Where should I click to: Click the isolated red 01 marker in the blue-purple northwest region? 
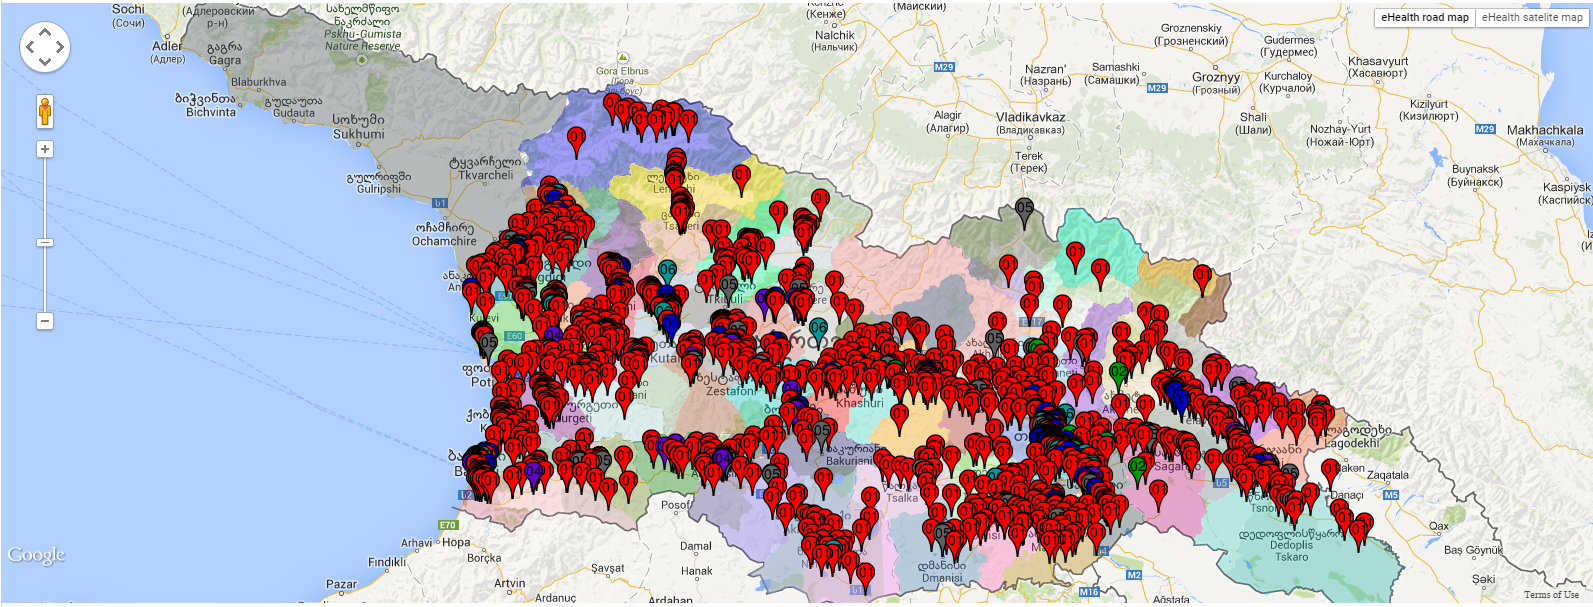tap(576, 138)
